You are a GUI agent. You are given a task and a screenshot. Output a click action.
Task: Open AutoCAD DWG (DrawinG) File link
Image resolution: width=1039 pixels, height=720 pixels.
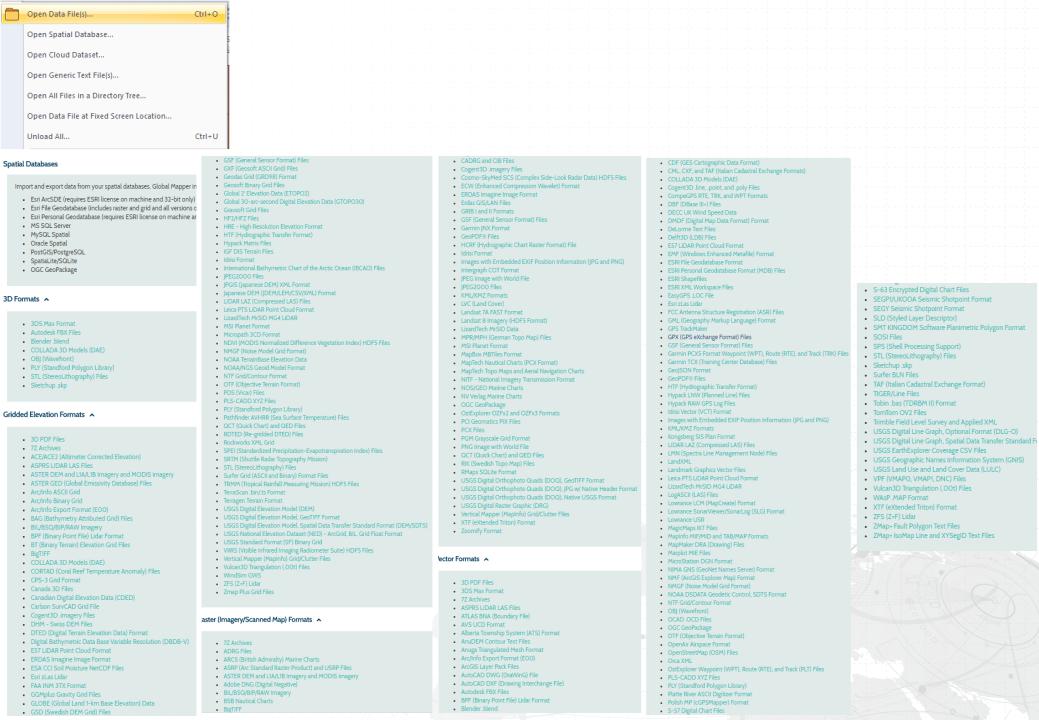point(498,675)
